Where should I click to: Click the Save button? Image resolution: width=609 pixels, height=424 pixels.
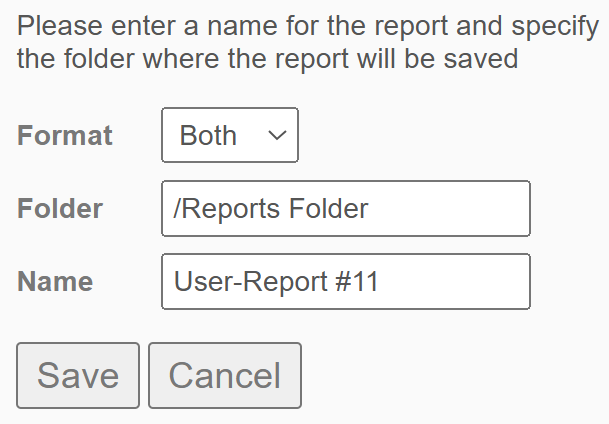(x=78, y=375)
